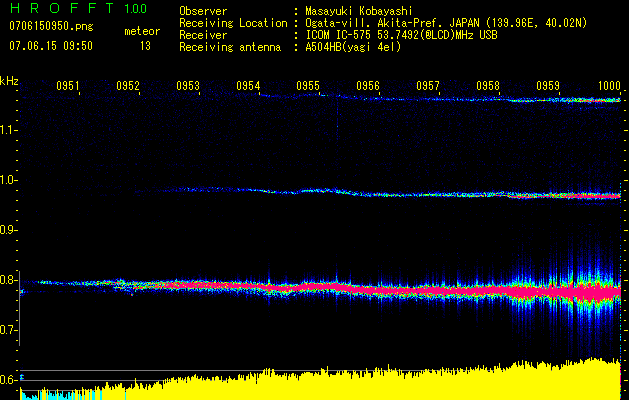Screen dimensions: 629x400
Task: Click the 1000 time marker
Action: (609, 87)
